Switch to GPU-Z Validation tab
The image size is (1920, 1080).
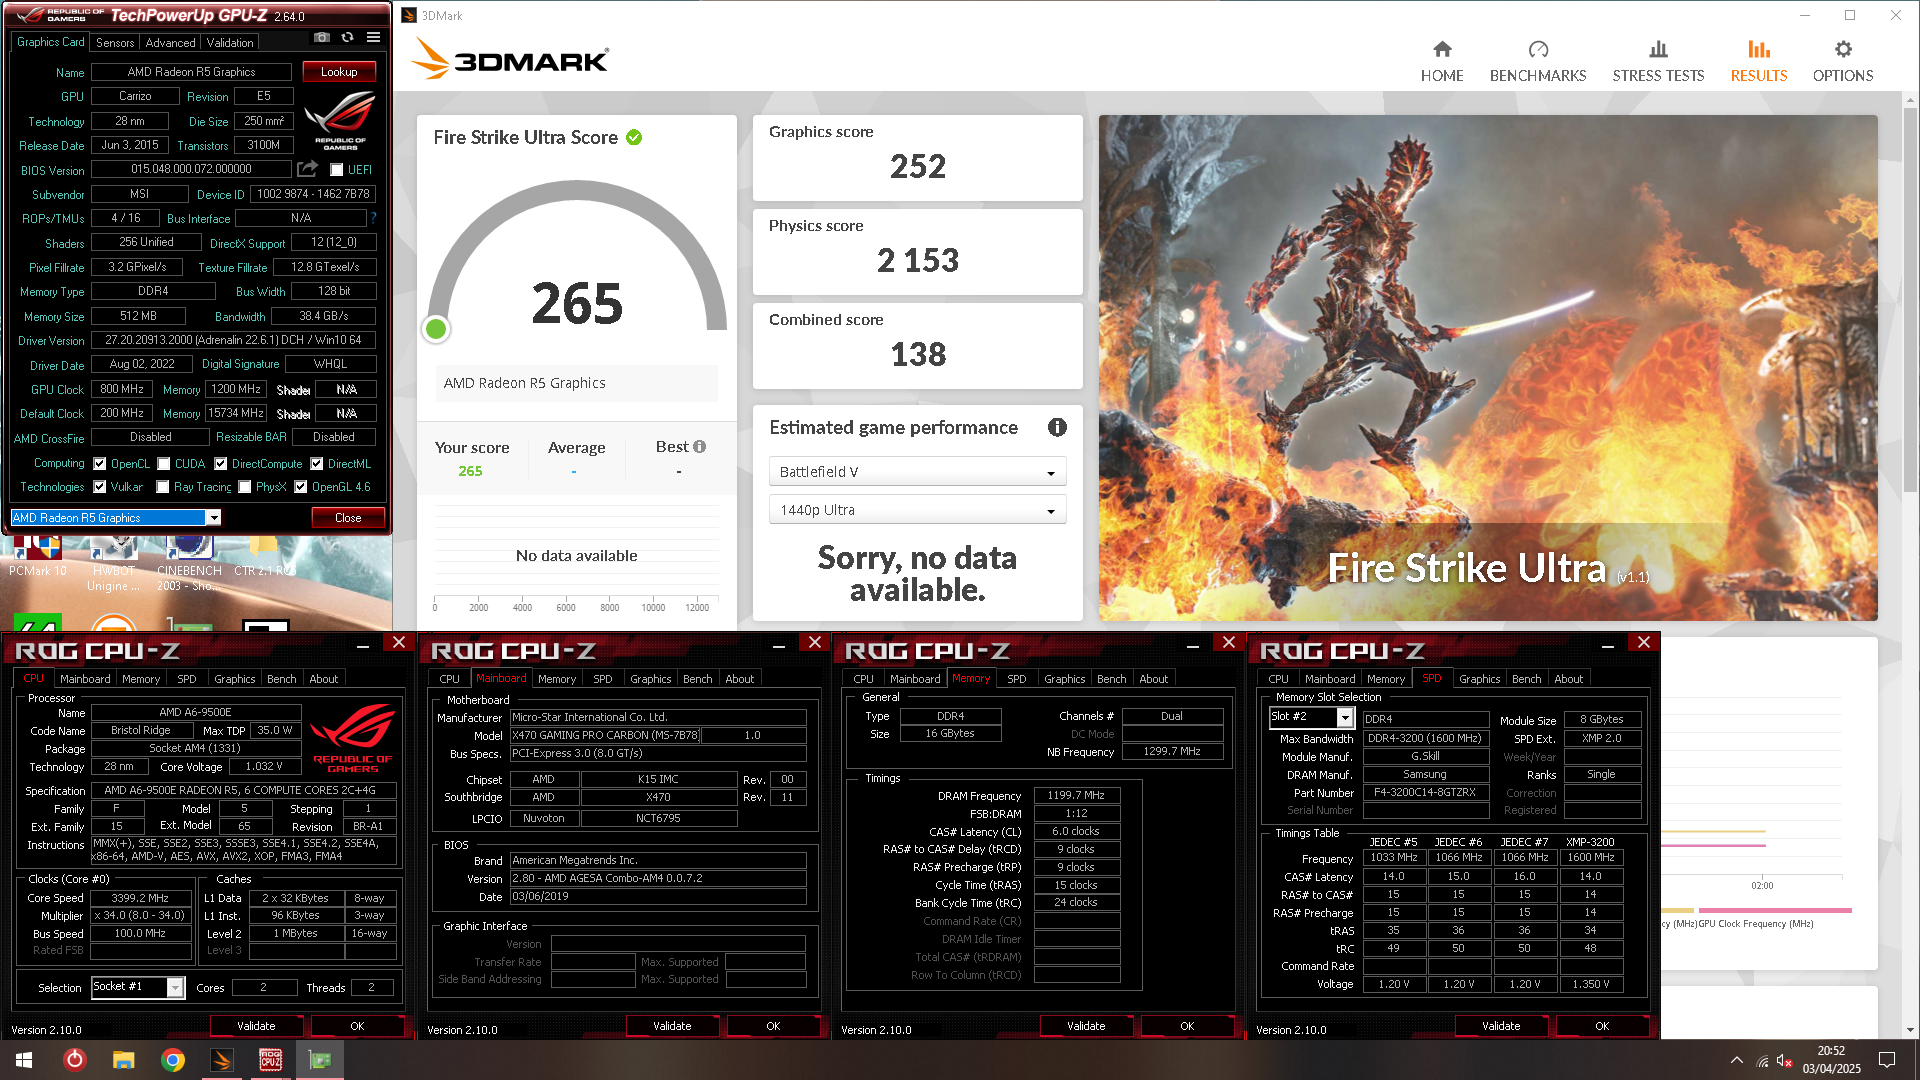click(230, 43)
